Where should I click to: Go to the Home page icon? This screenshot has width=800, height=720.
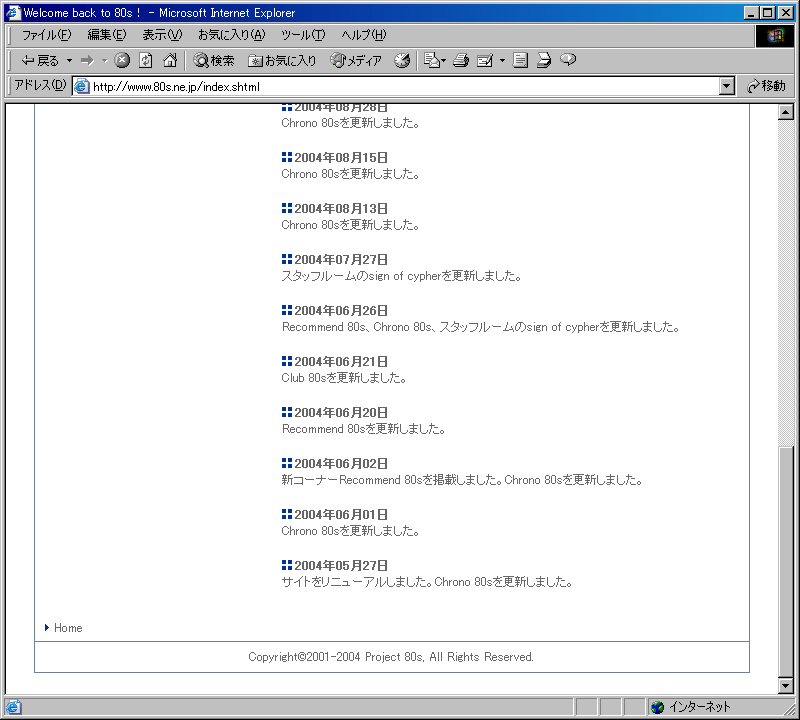[170, 61]
